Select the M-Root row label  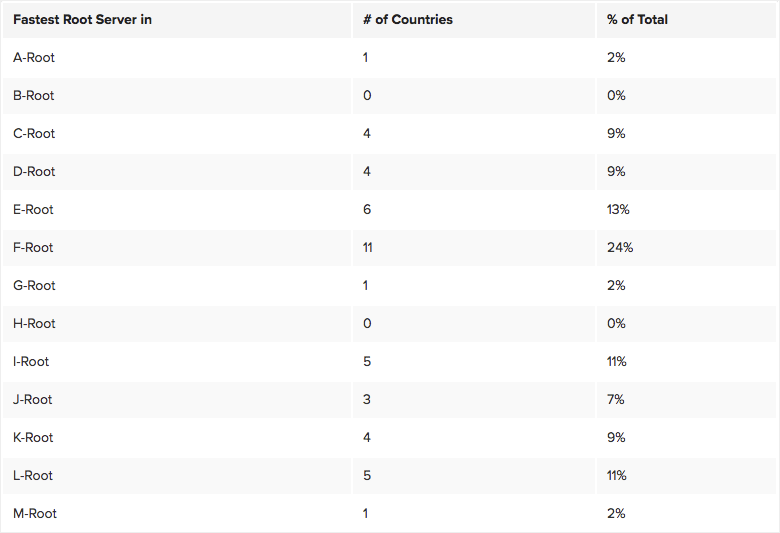coord(35,514)
